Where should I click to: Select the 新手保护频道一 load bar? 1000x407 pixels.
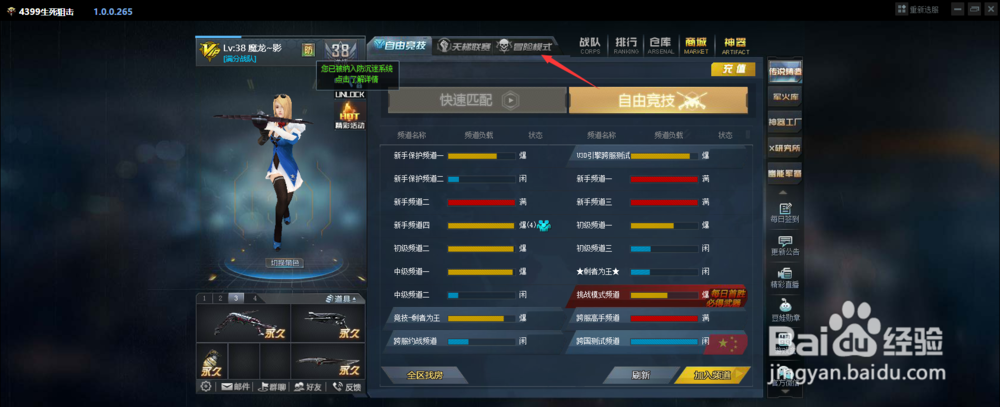(482, 156)
